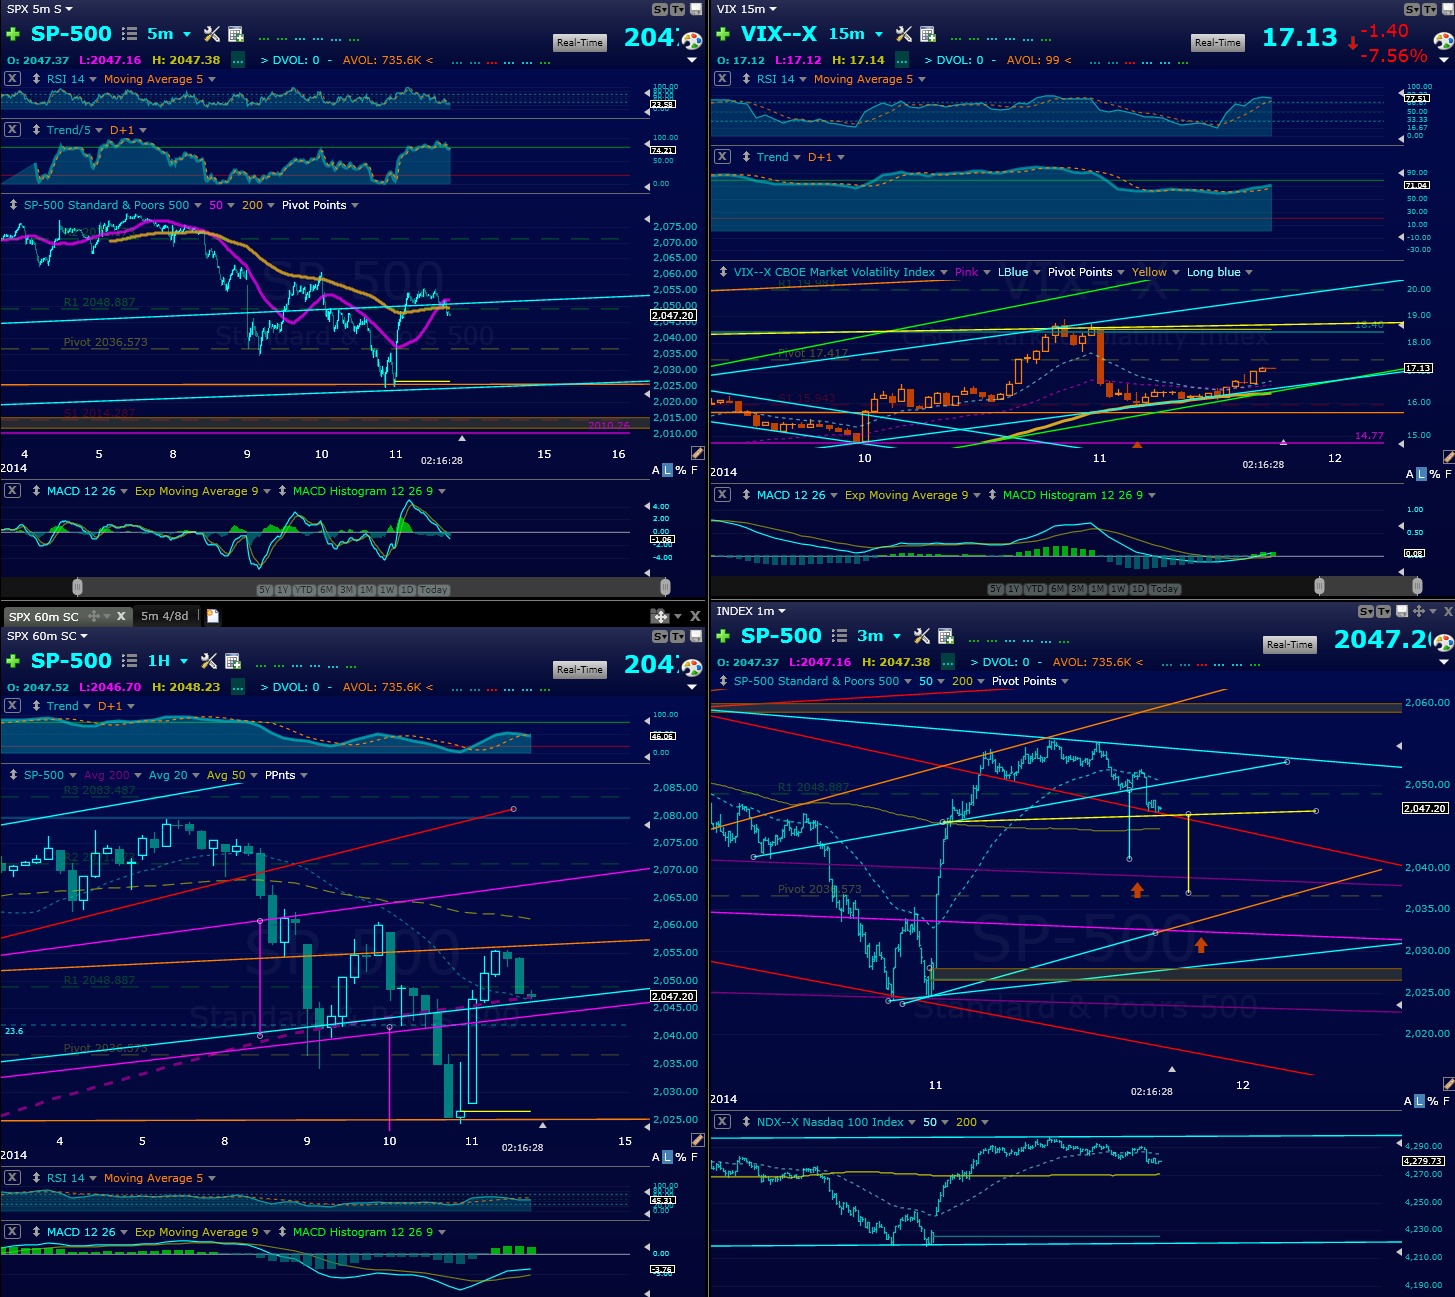The width and height of the screenshot is (1455, 1297).
Task: Toggle 'L' scale on SP-500 3m chart
Action: 1421,1101
